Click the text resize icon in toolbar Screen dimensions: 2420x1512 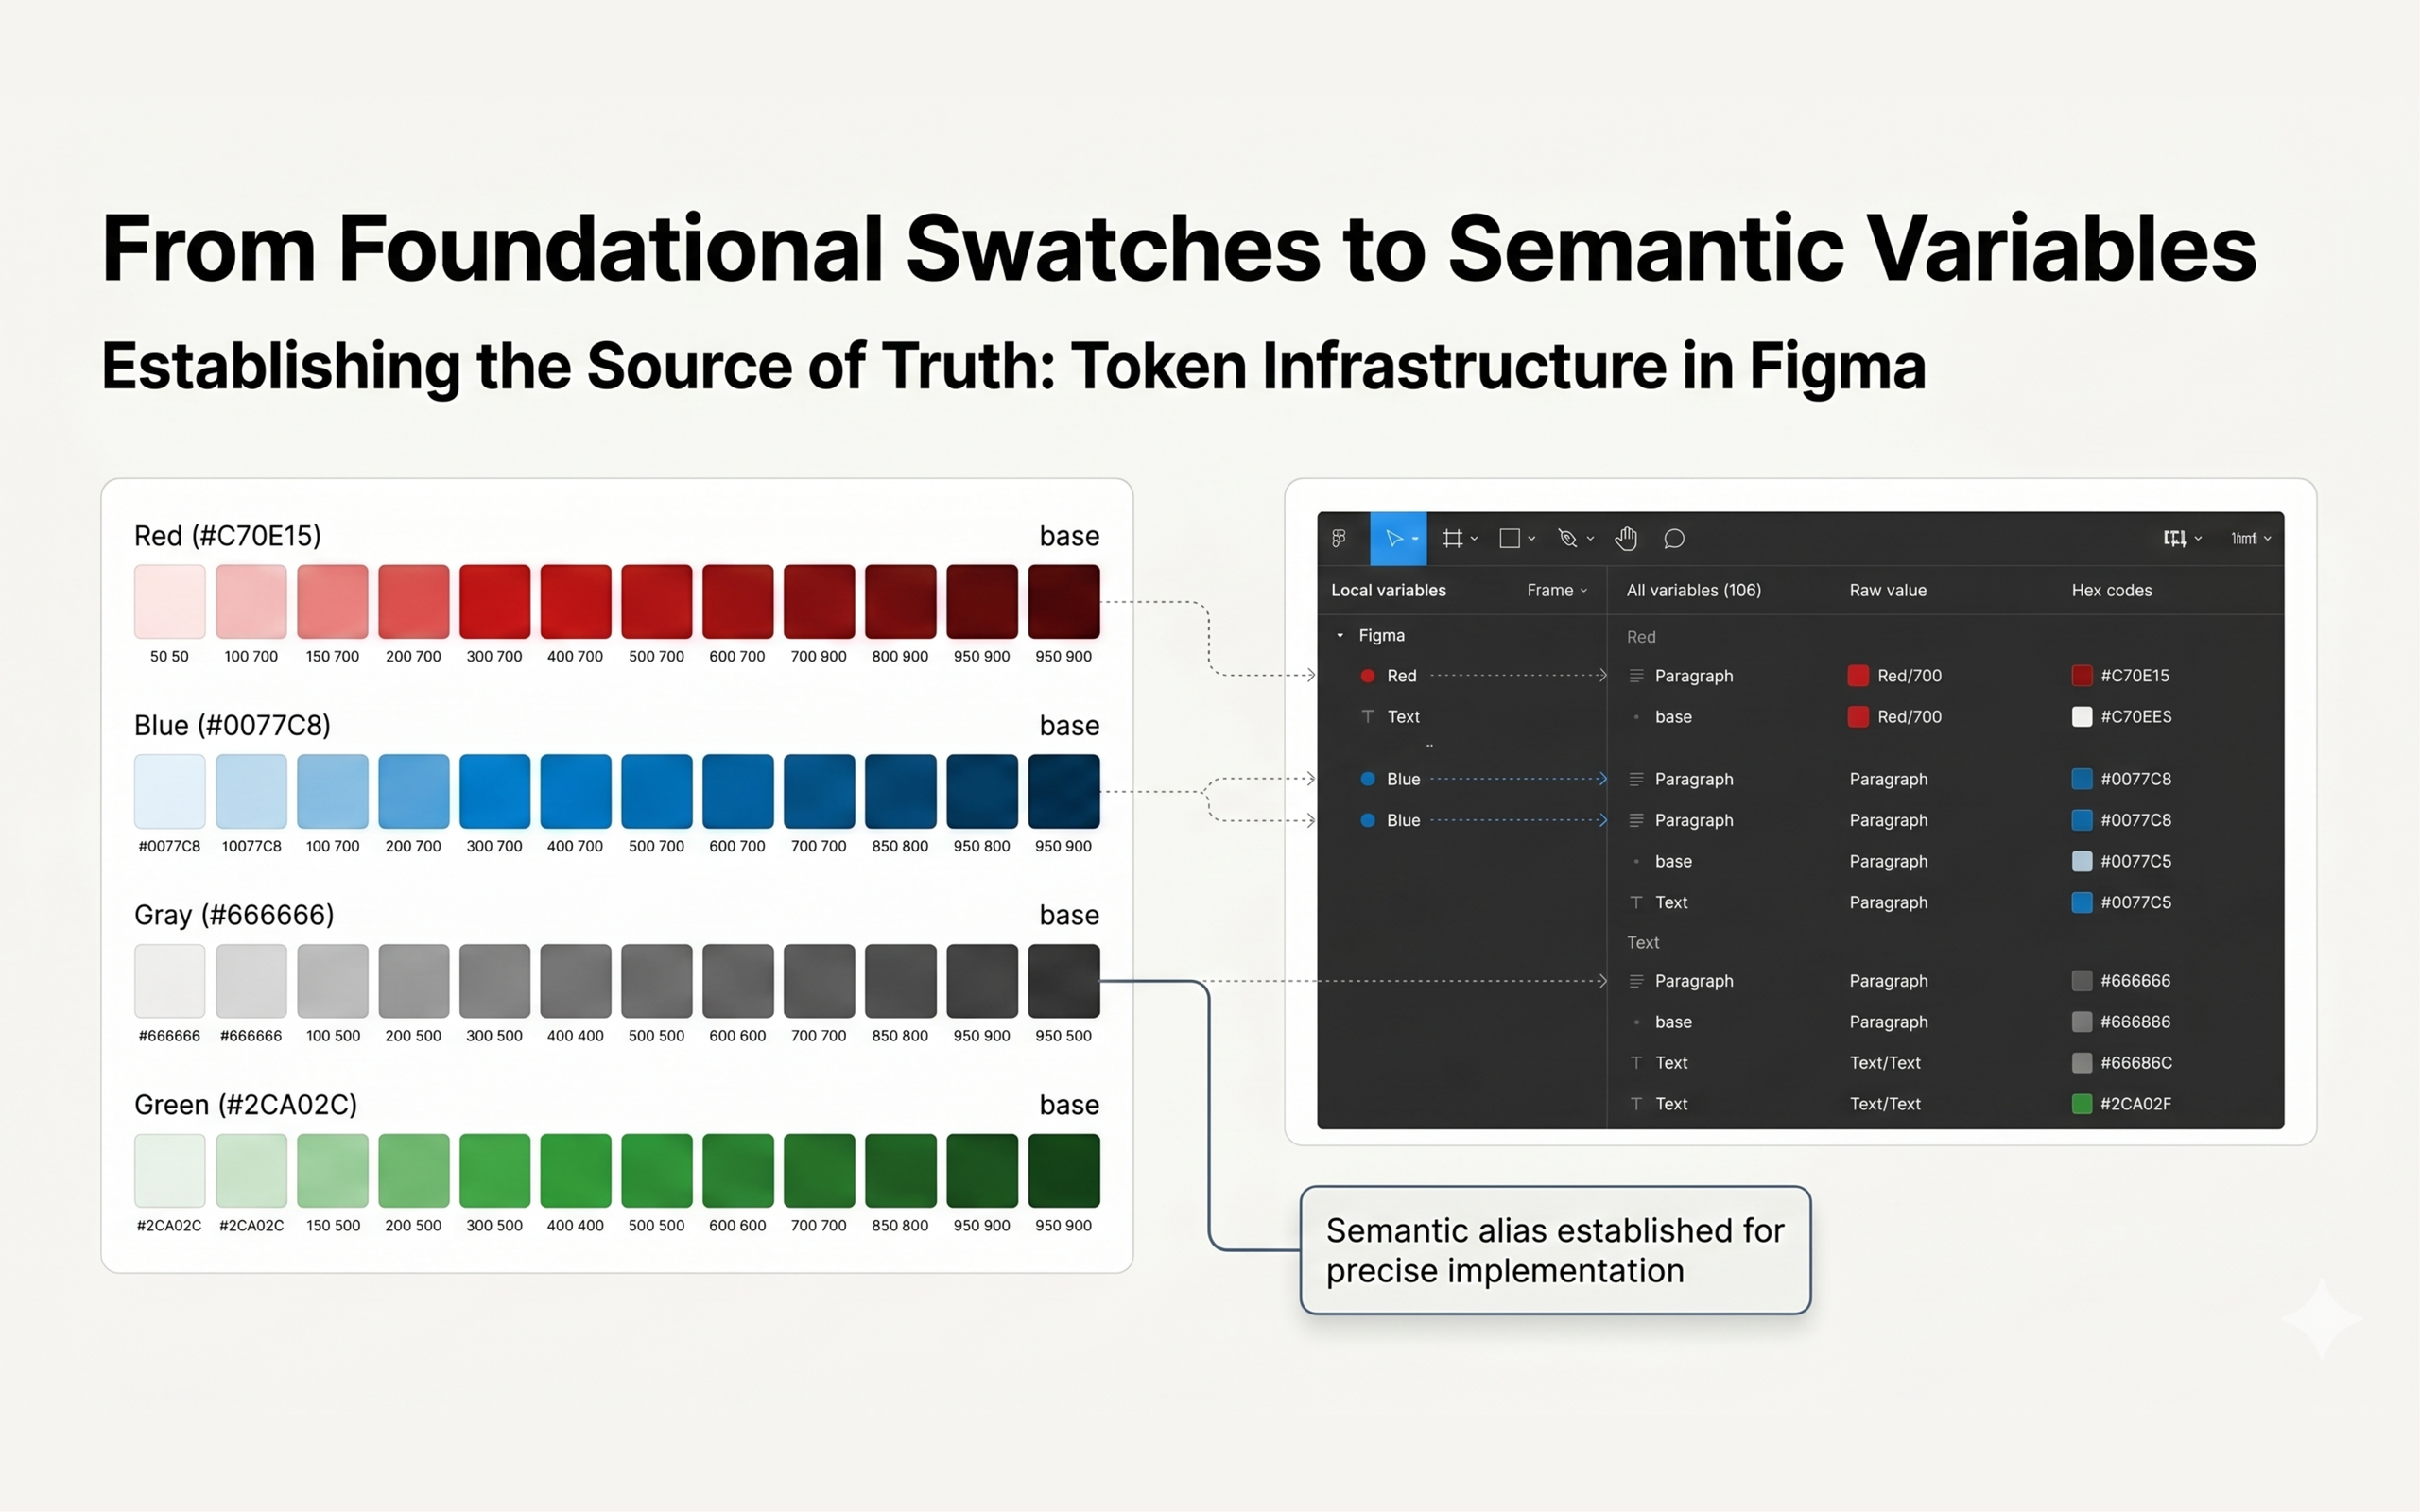(2174, 539)
